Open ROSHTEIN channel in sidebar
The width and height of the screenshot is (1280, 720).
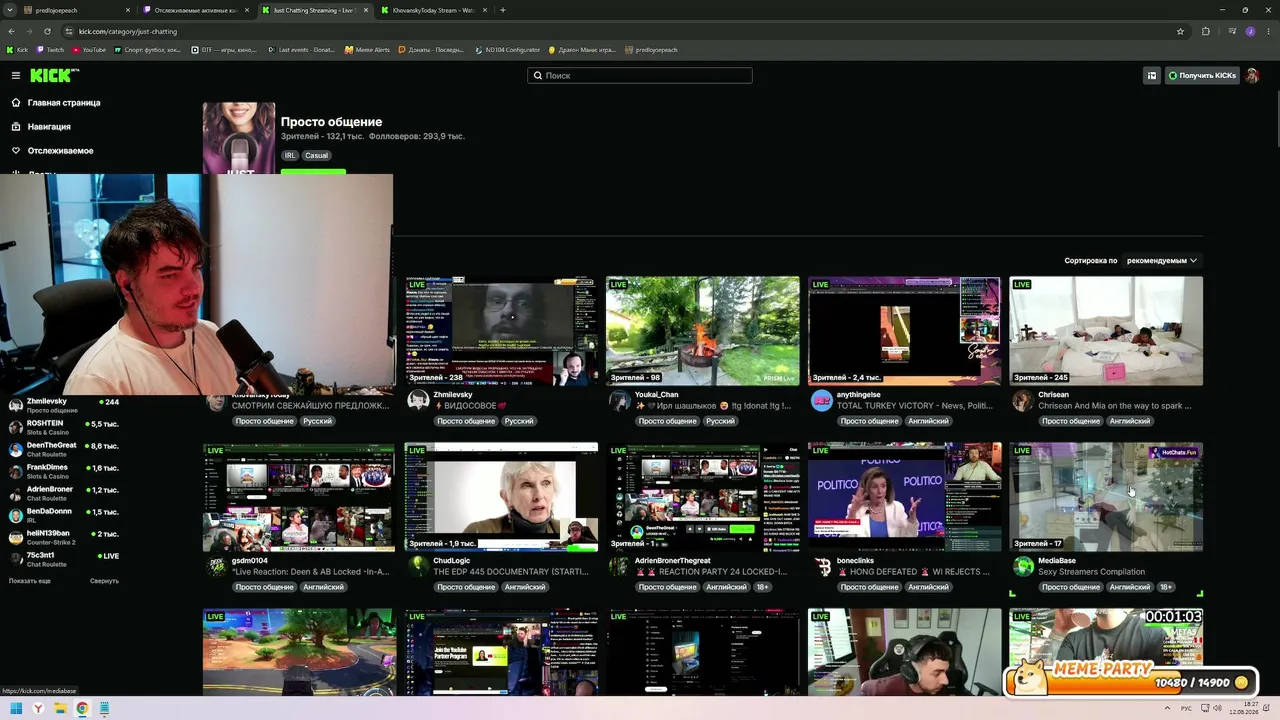click(x=64, y=427)
